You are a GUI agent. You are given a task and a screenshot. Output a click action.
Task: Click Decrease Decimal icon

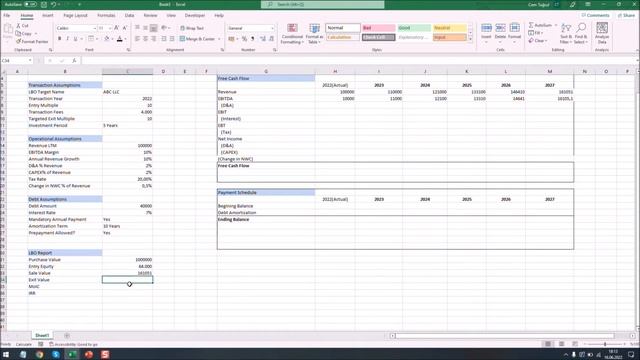coord(271,39)
